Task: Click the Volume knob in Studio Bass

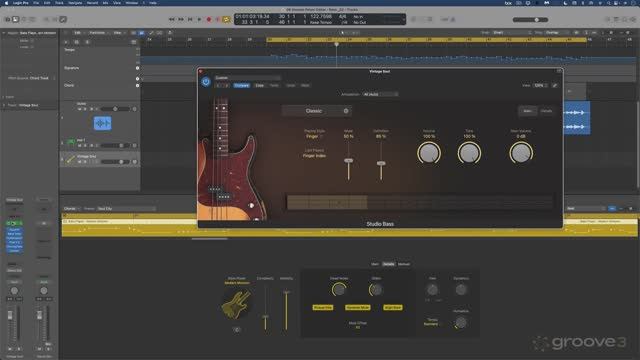Action: (x=429, y=153)
